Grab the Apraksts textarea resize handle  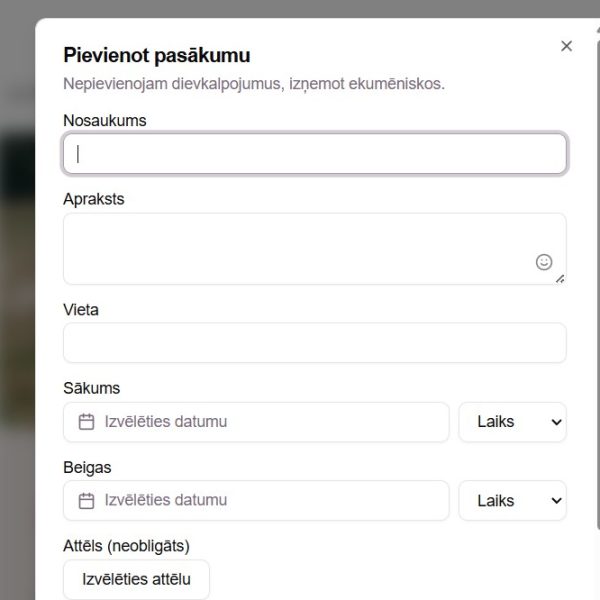point(560,279)
